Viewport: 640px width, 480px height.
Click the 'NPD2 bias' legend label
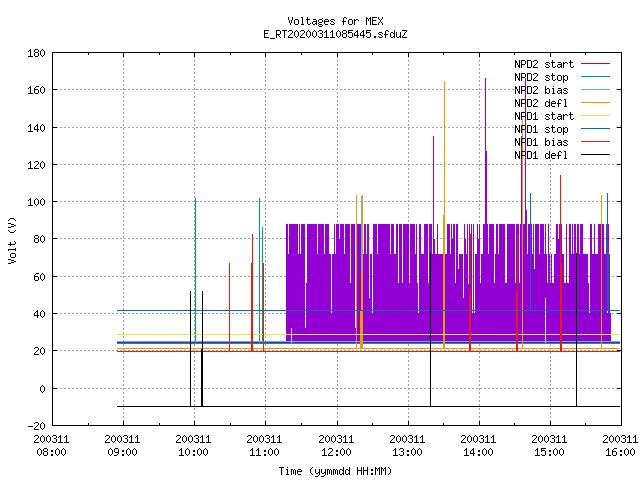click(x=541, y=90)
